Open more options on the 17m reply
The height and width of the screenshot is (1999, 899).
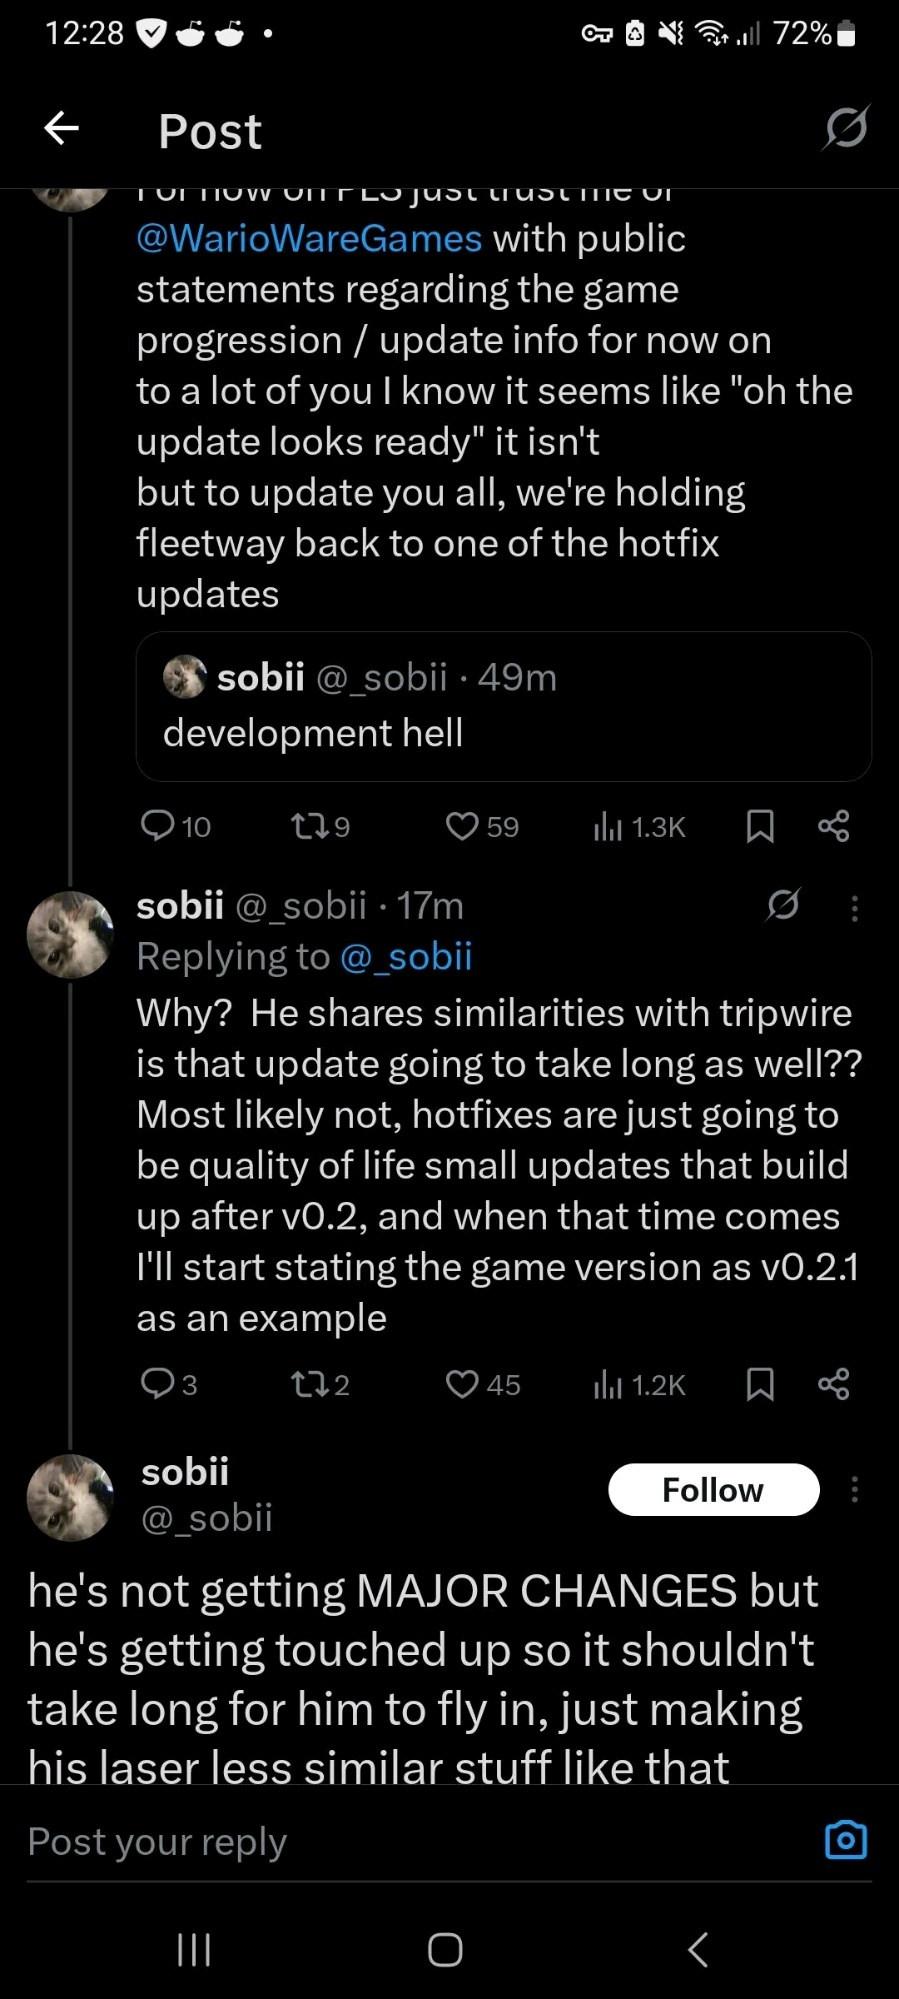[x=854, y=908]
